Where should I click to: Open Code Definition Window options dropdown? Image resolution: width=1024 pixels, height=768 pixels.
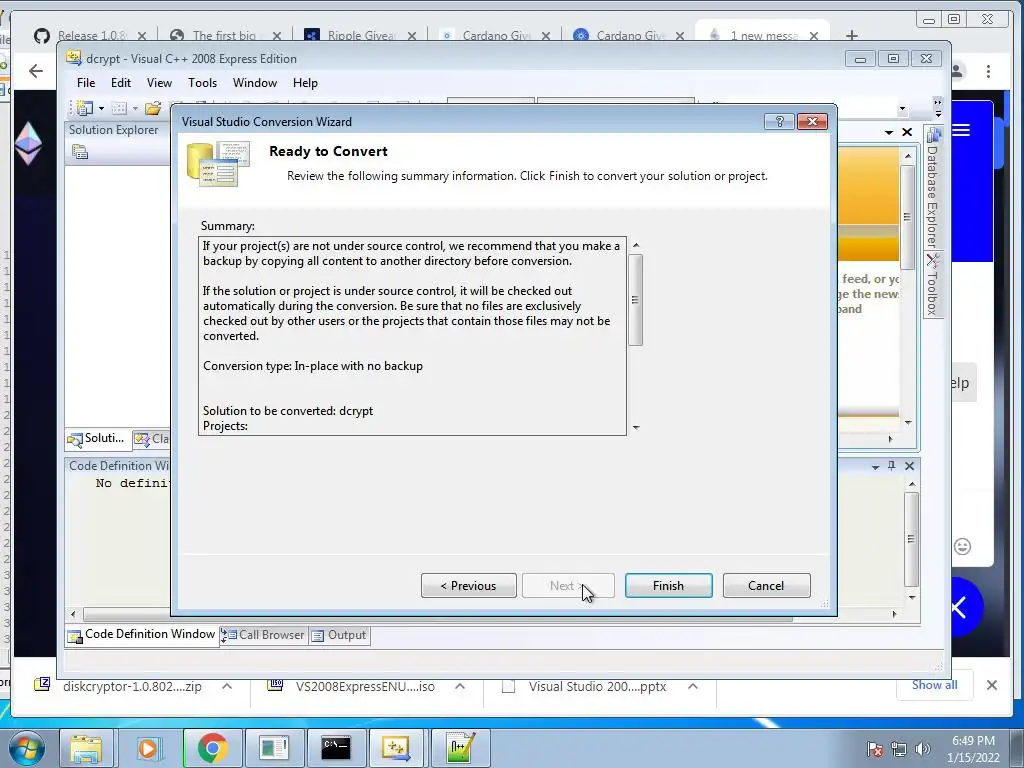pos(875,466)
